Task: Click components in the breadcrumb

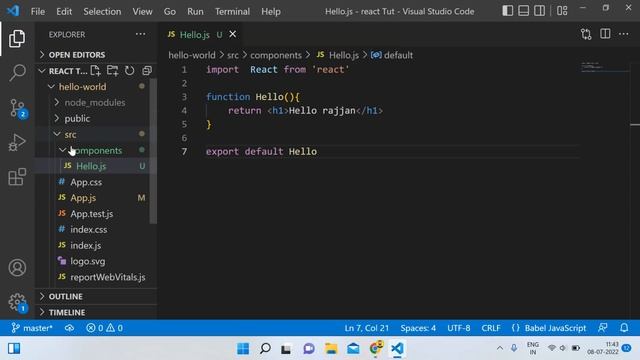Action: pyautogui.click(x=276, y=55)
